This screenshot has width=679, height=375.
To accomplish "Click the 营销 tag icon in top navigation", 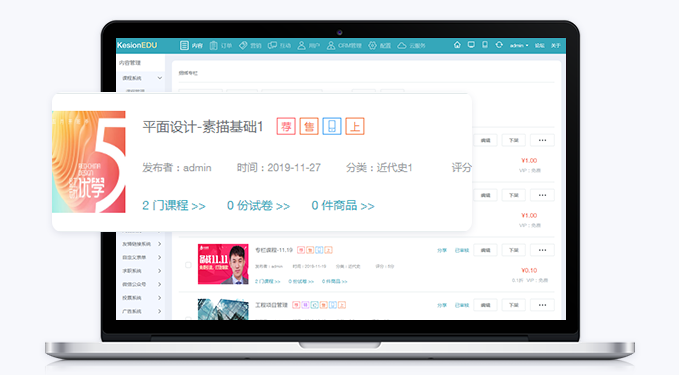I will pyautogui.click(x=243, y=45).
